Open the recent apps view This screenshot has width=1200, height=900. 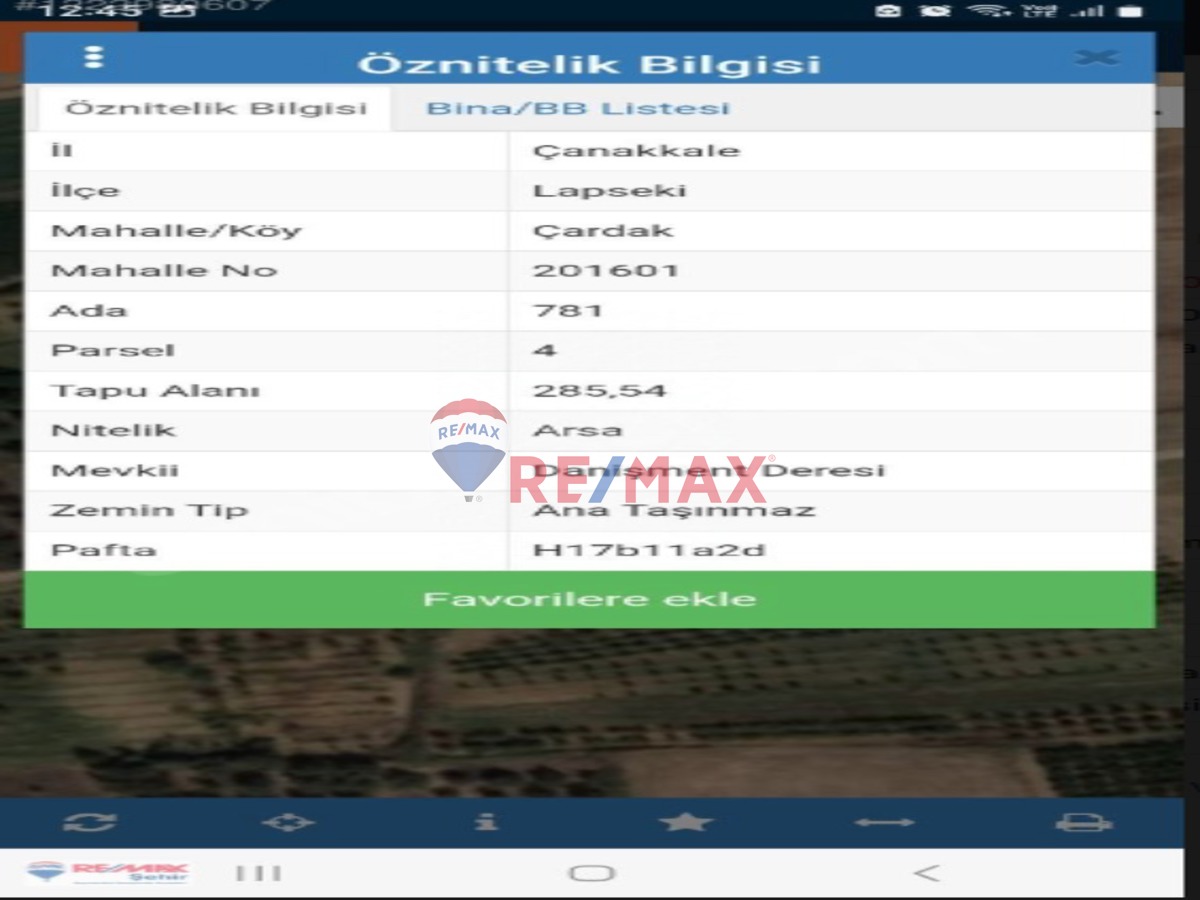258,872
